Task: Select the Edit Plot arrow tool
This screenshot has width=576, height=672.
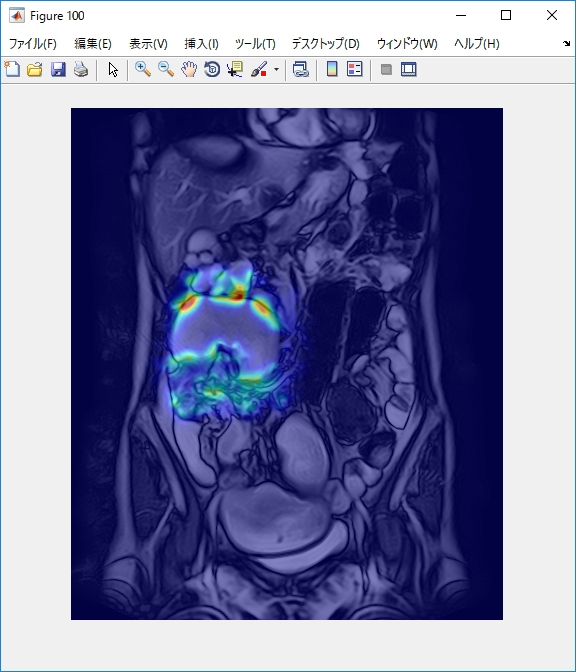Action: (113, 69)
